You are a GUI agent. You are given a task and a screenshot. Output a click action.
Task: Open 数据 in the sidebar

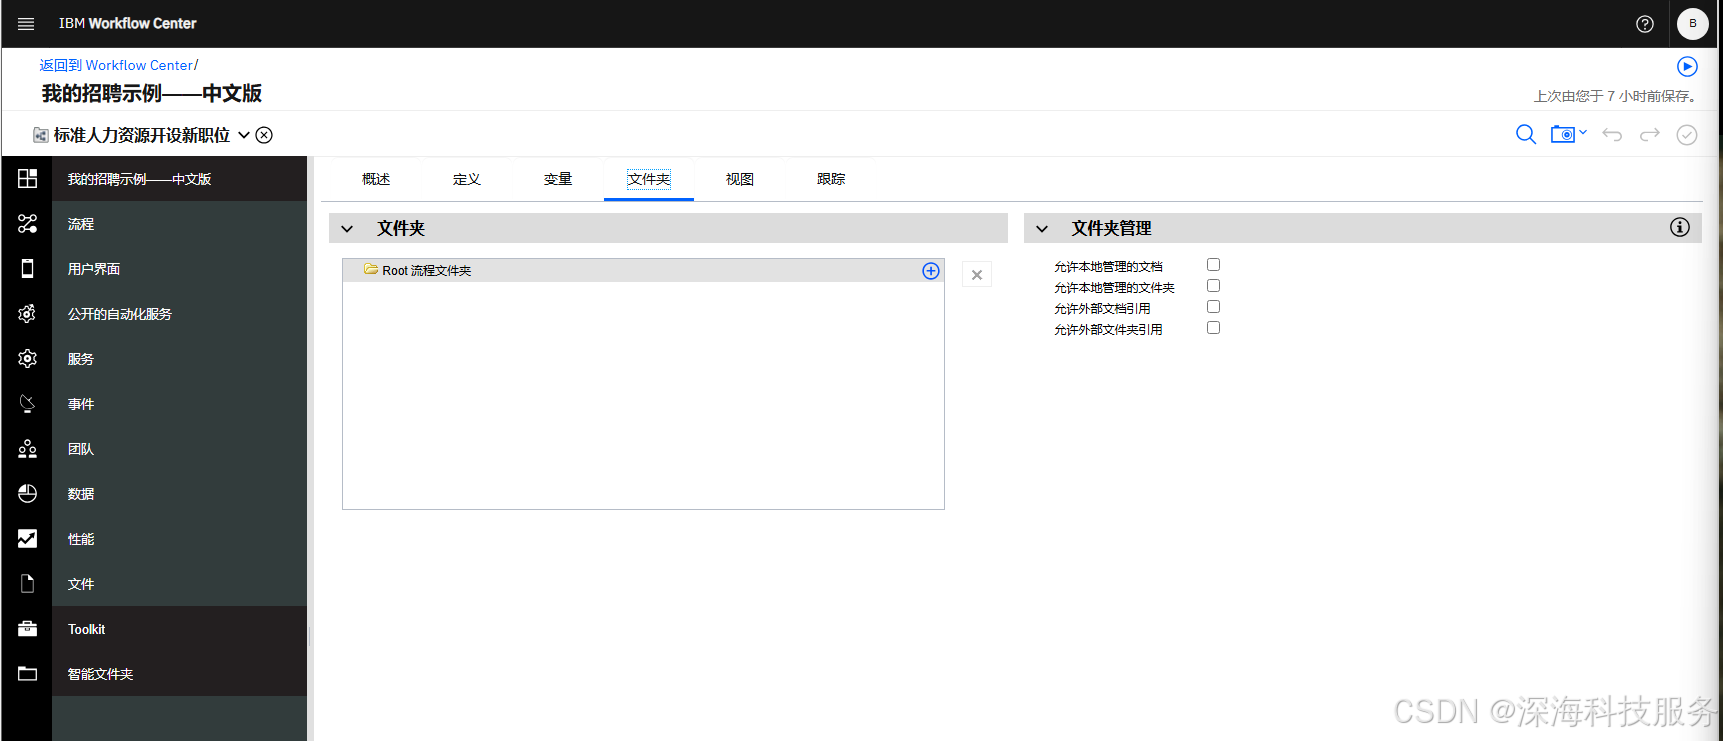coord(180,494)
